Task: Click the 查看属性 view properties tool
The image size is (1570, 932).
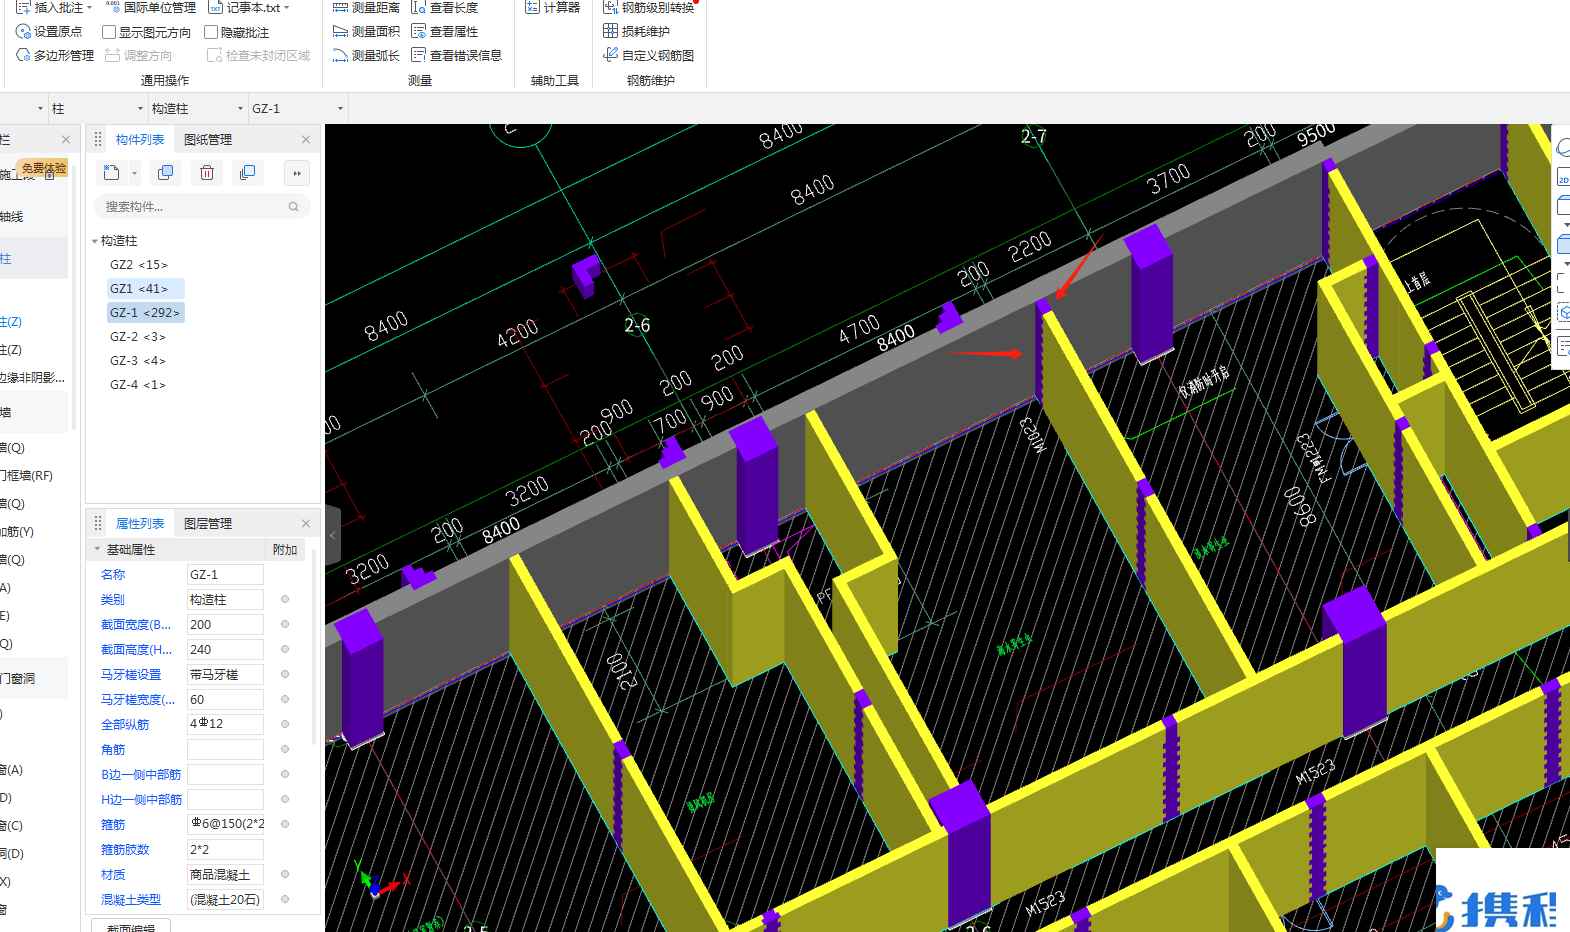Action: click(x=444, y=32)
